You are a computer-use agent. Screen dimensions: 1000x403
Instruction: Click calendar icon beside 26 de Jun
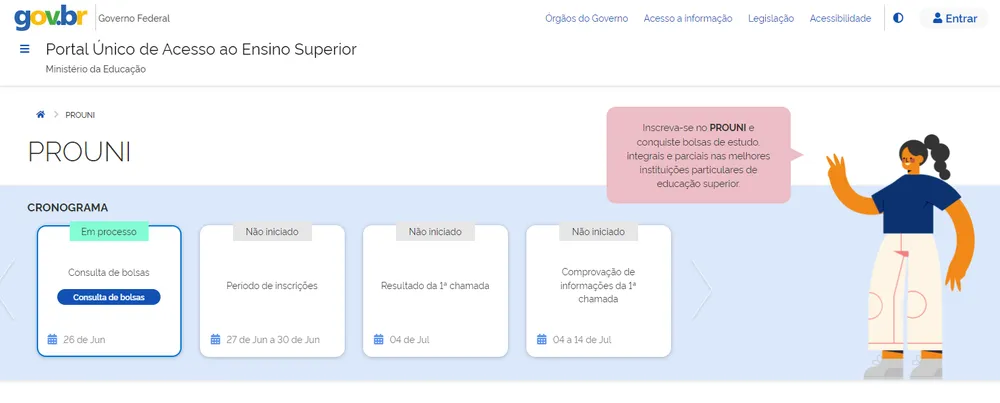click(52, 340)
